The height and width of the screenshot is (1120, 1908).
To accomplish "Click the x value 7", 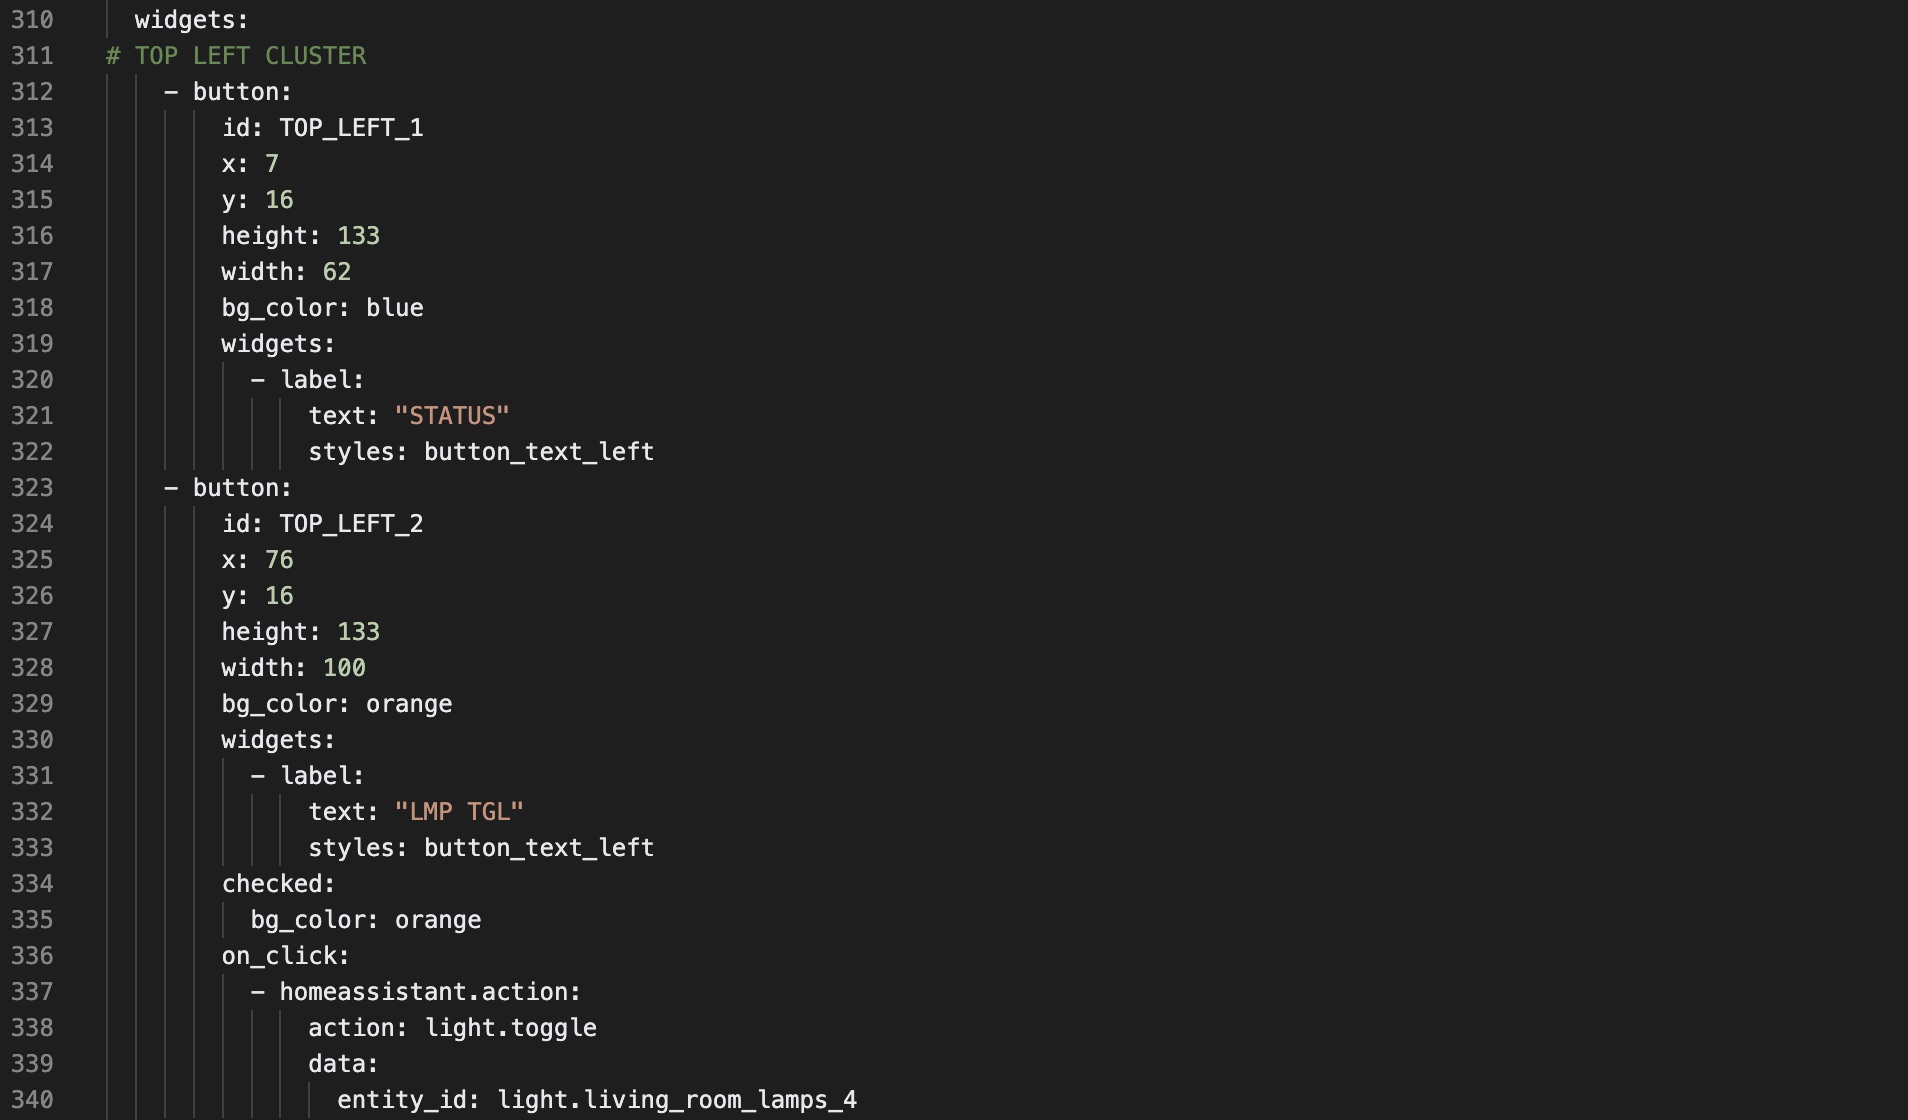I will coord(272,164).
